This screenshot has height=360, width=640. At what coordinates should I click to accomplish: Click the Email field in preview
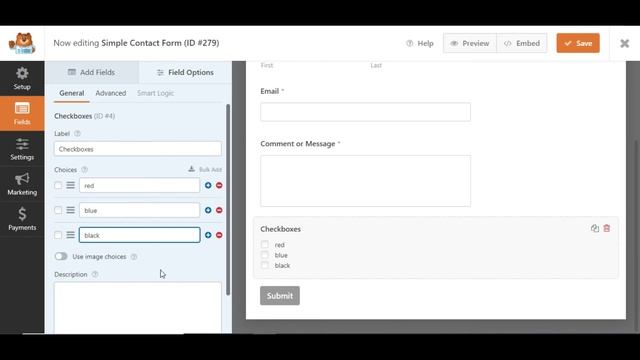(x=365, y=112)
